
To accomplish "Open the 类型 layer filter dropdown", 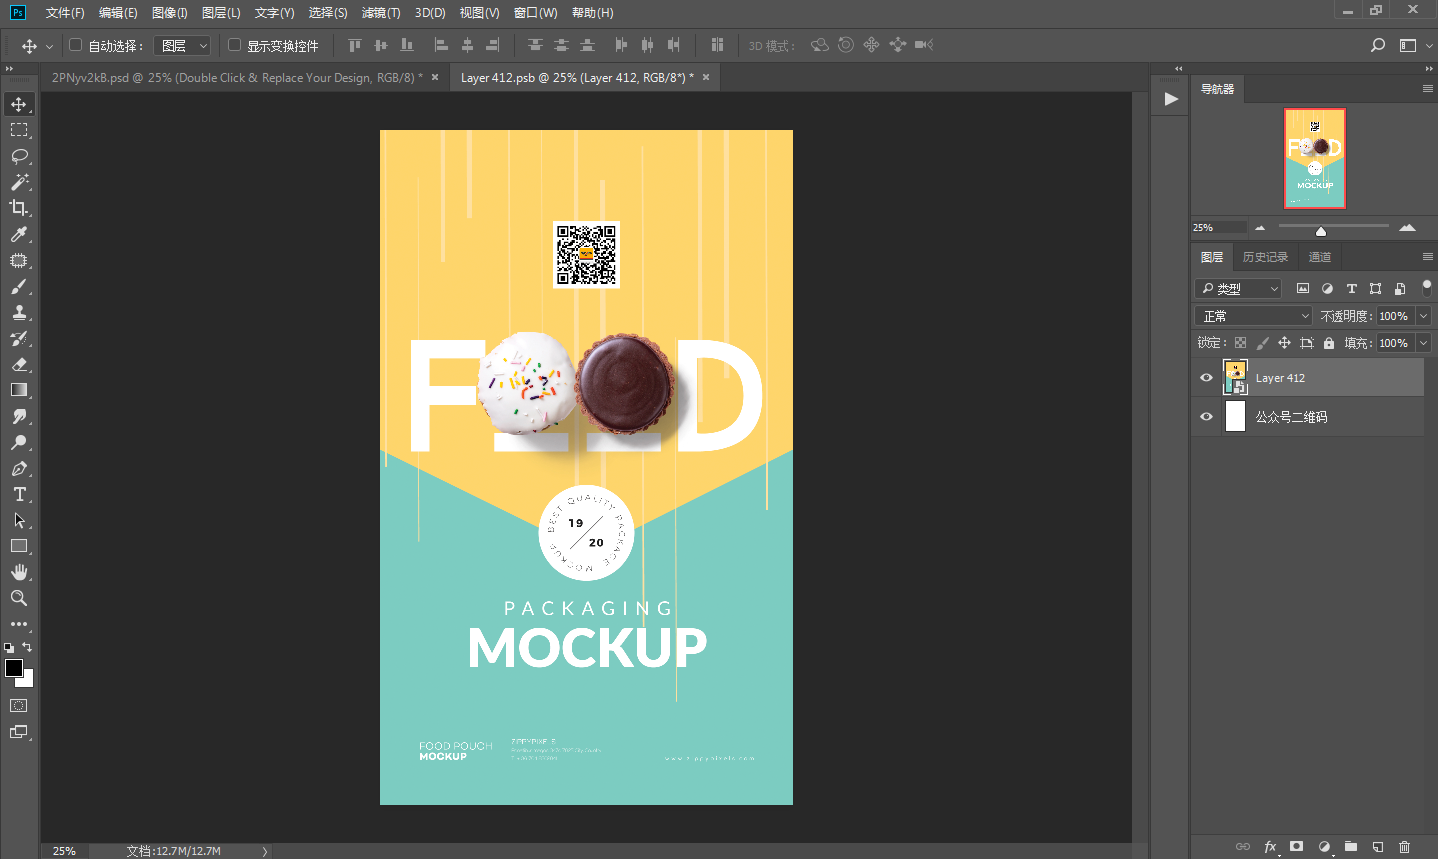I will coord(1238,288).
